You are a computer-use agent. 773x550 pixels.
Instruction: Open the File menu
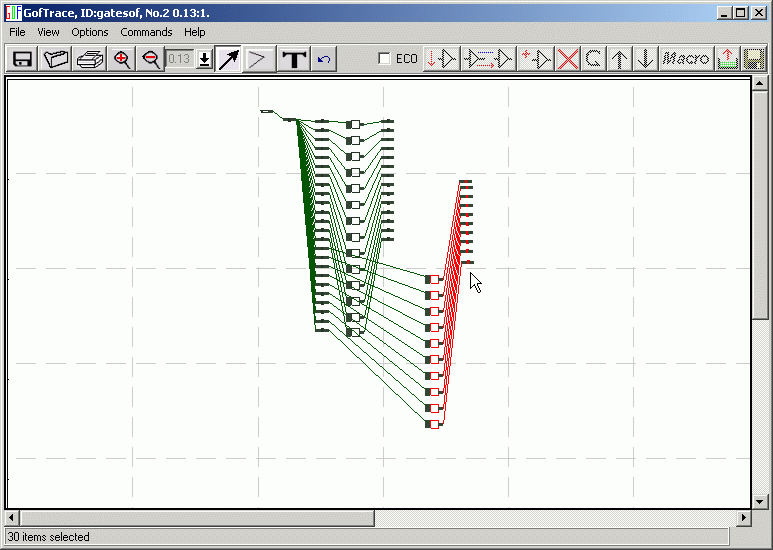17,32
